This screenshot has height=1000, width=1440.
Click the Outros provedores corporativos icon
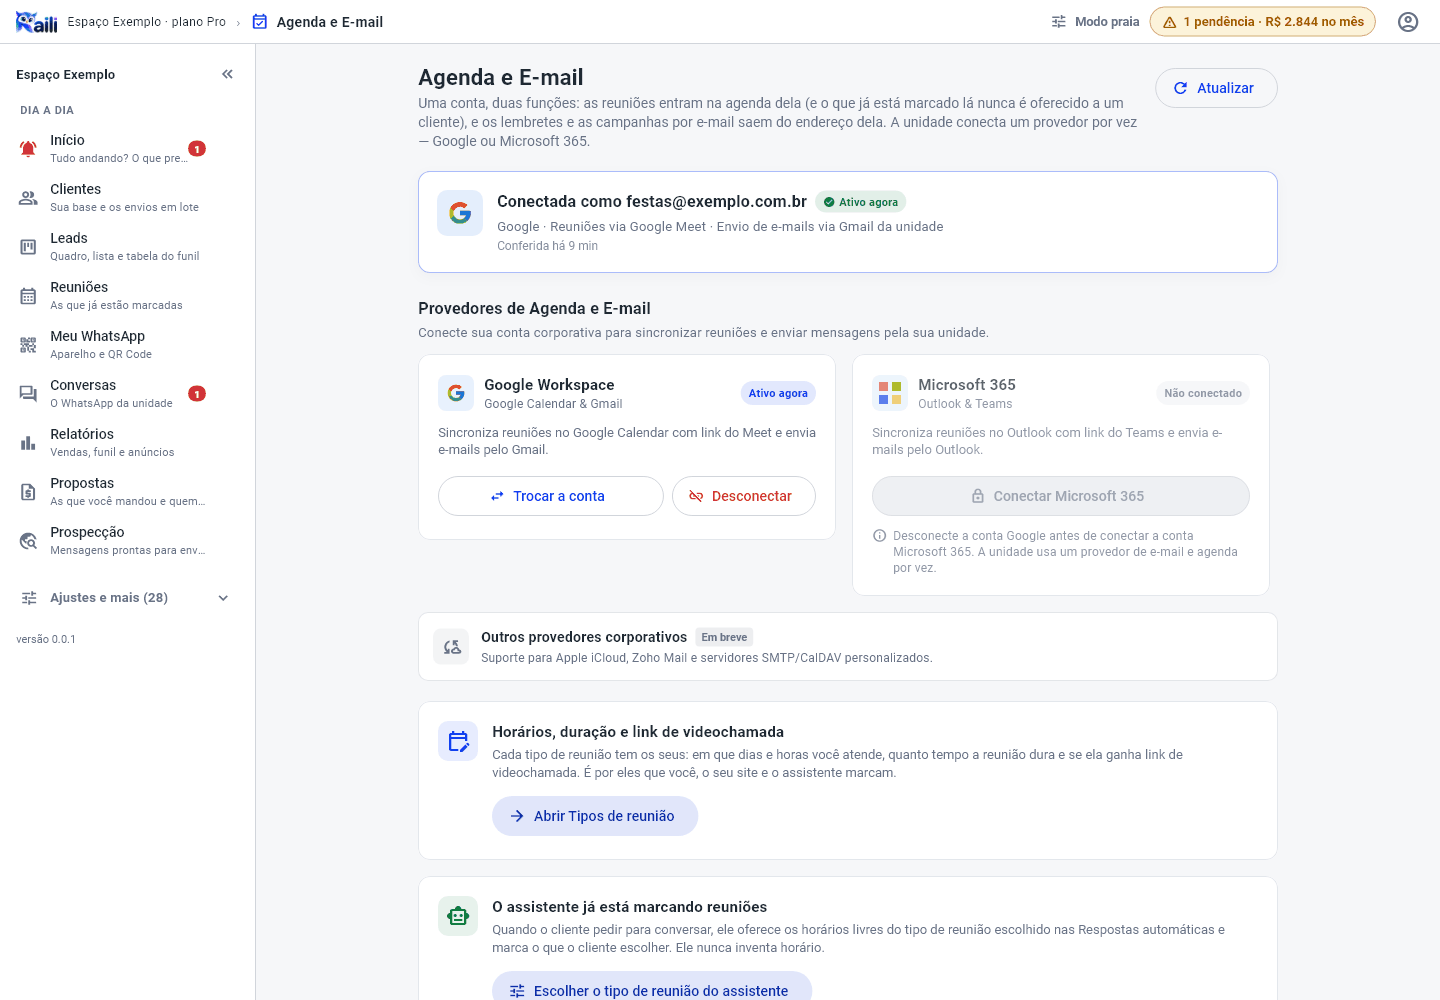tap(452, 647)
